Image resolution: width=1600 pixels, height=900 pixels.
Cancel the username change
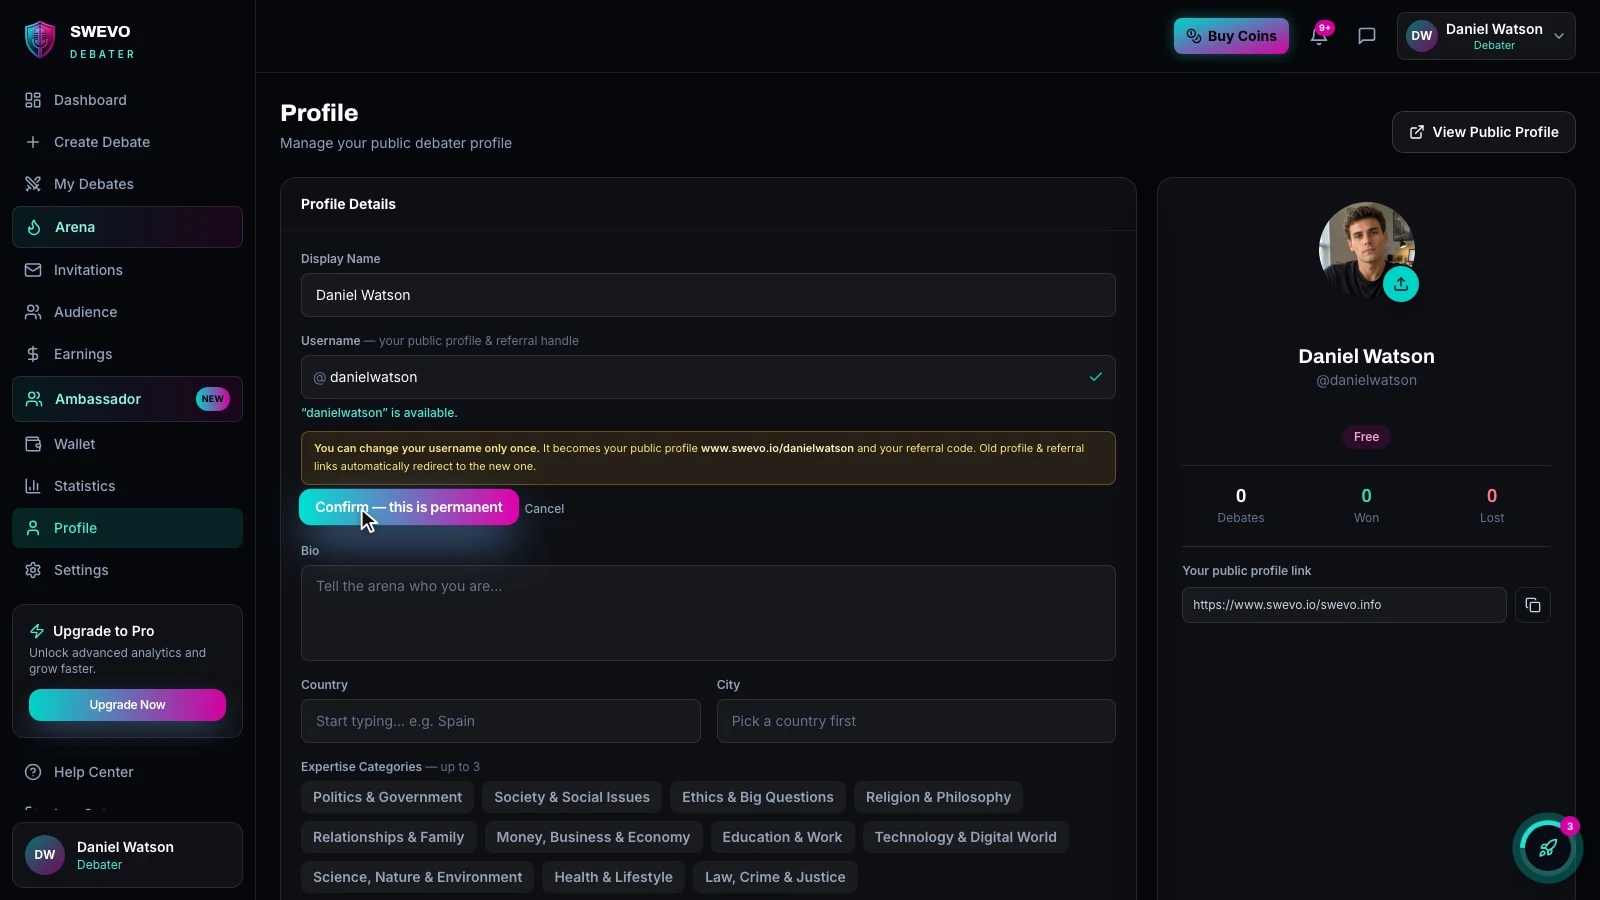point(544,509)
